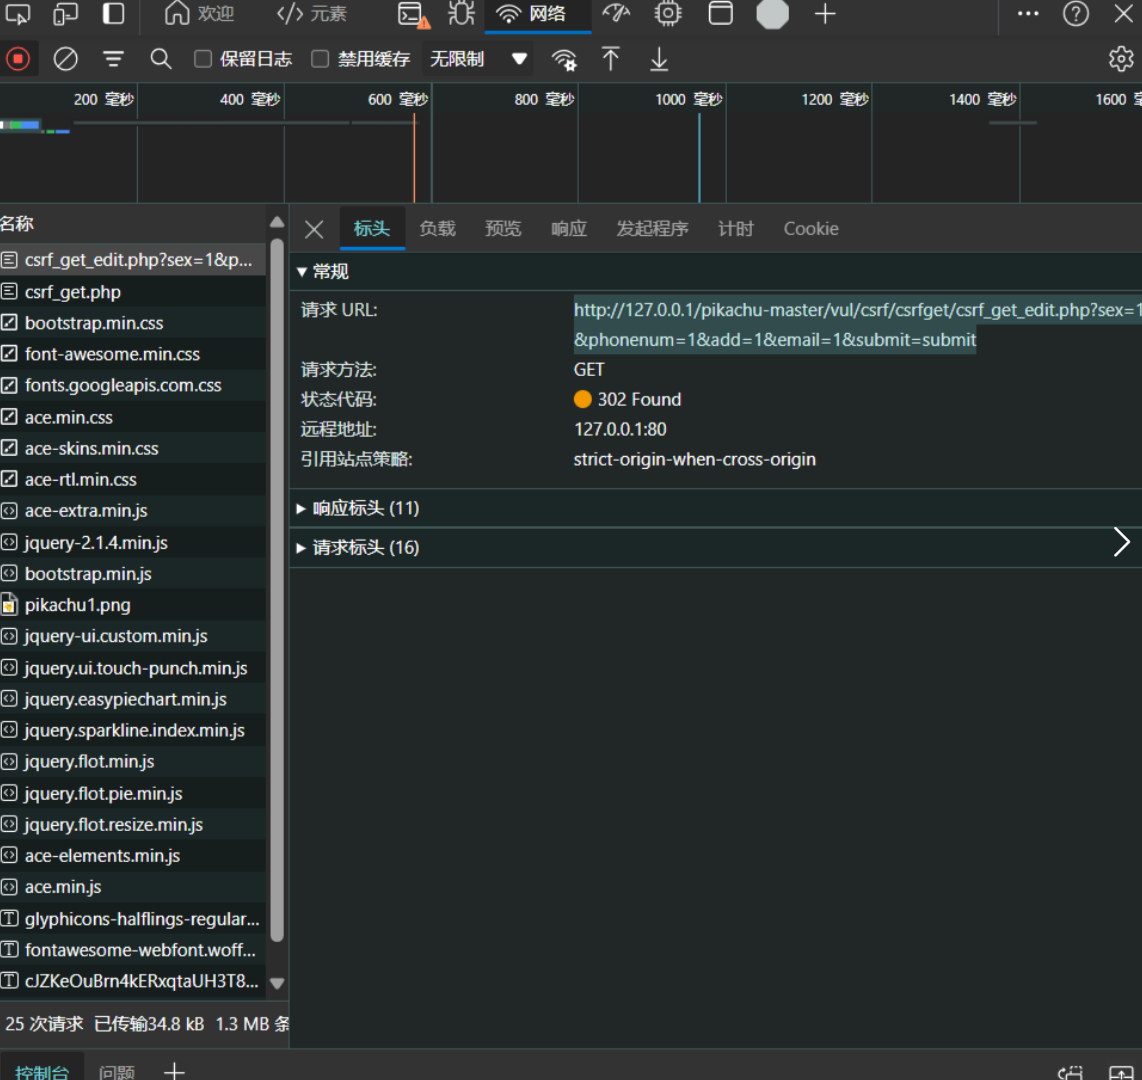This screenshot has height=1080, width=1142.
Task: Select csrf_get.php request in list
Action: click(73, 292)
